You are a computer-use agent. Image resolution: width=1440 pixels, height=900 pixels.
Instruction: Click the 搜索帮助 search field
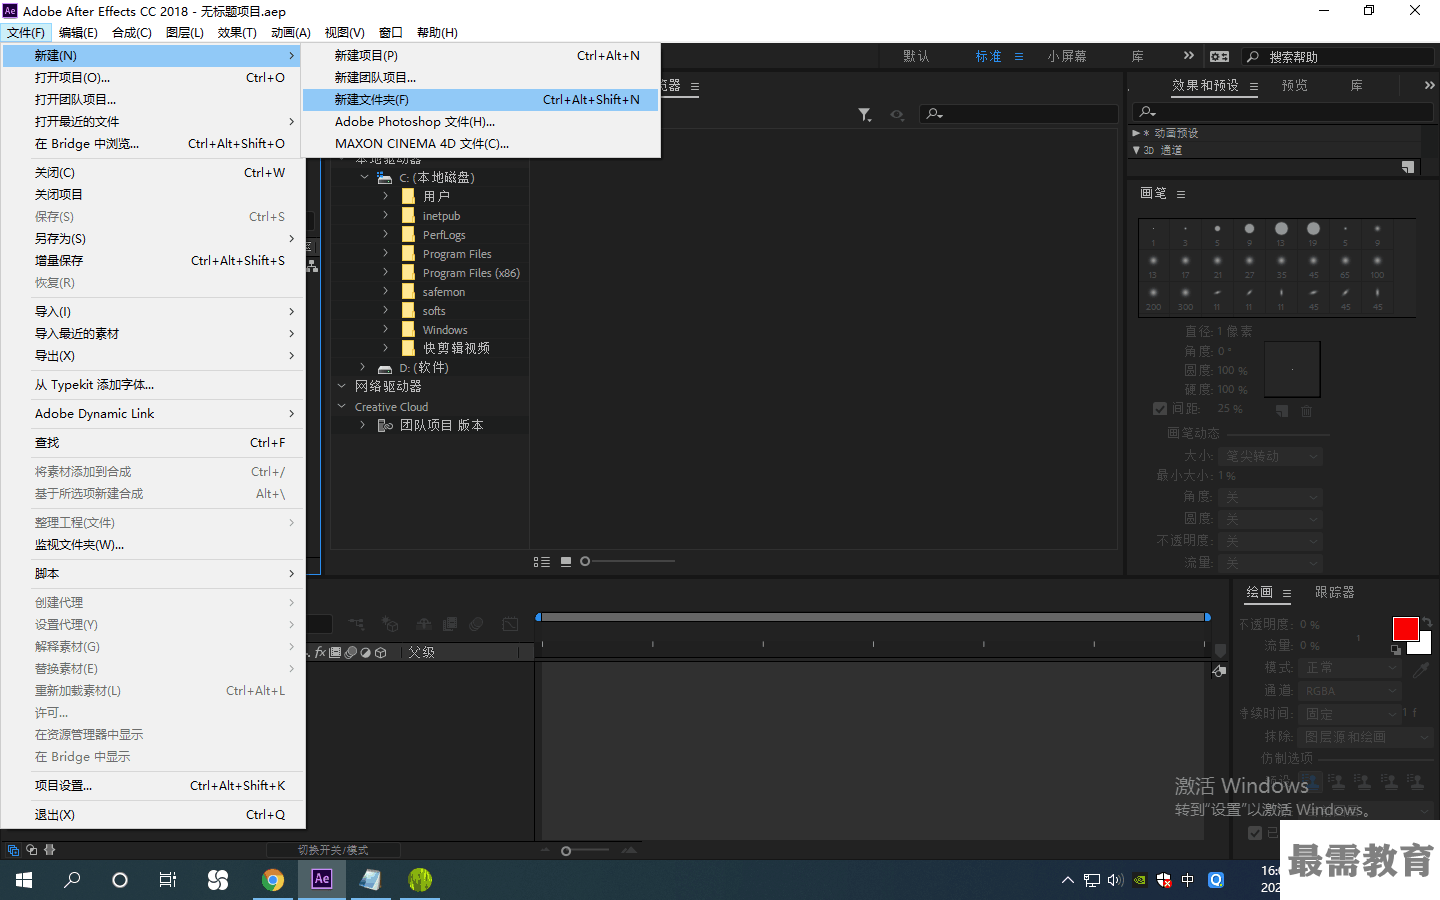1338,57
